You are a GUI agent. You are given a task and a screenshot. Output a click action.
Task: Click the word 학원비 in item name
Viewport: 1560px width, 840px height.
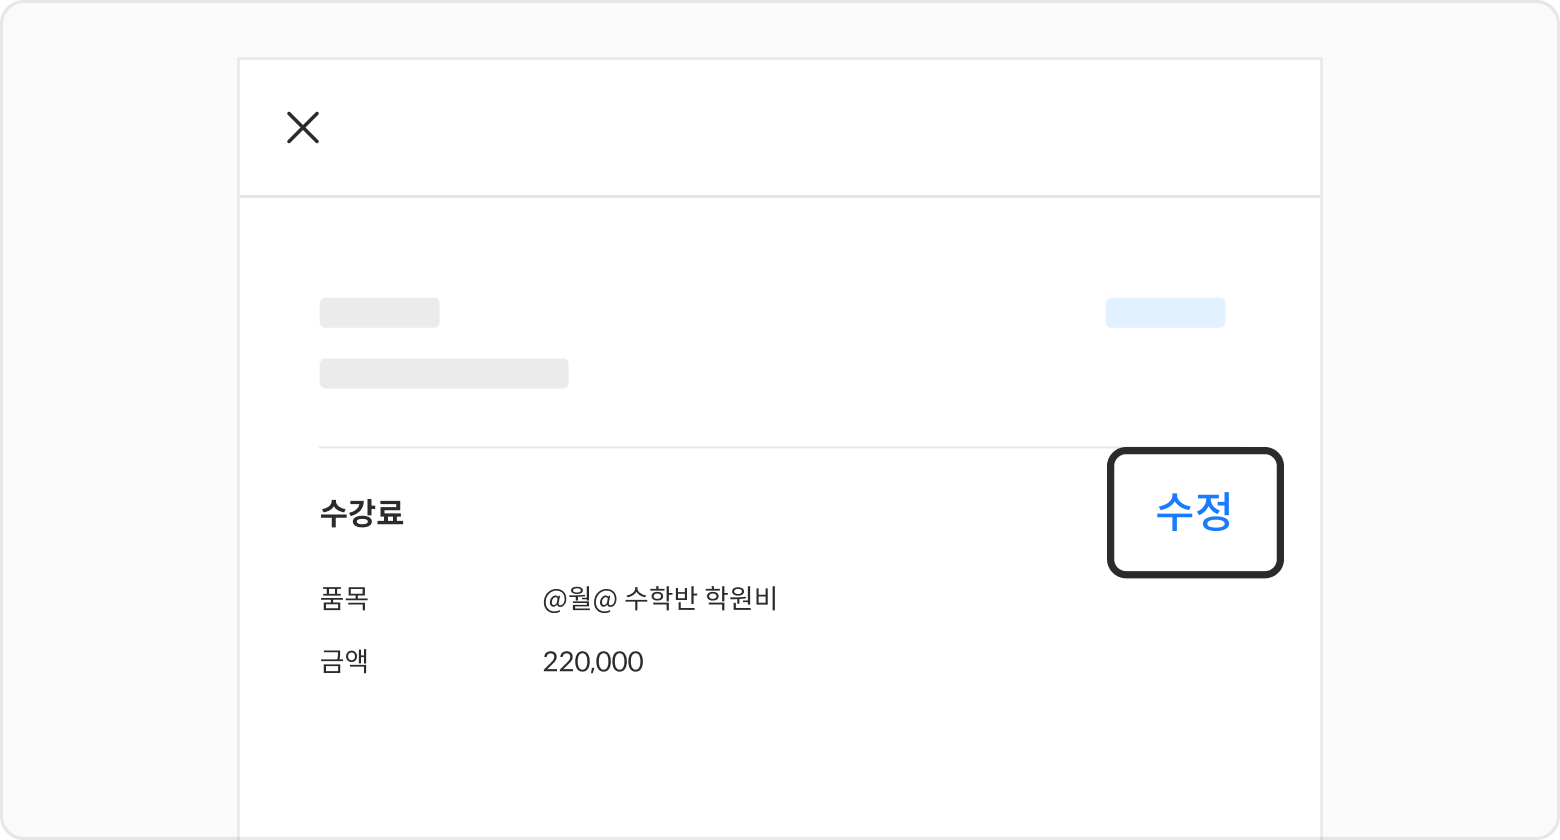coord(741,599)
